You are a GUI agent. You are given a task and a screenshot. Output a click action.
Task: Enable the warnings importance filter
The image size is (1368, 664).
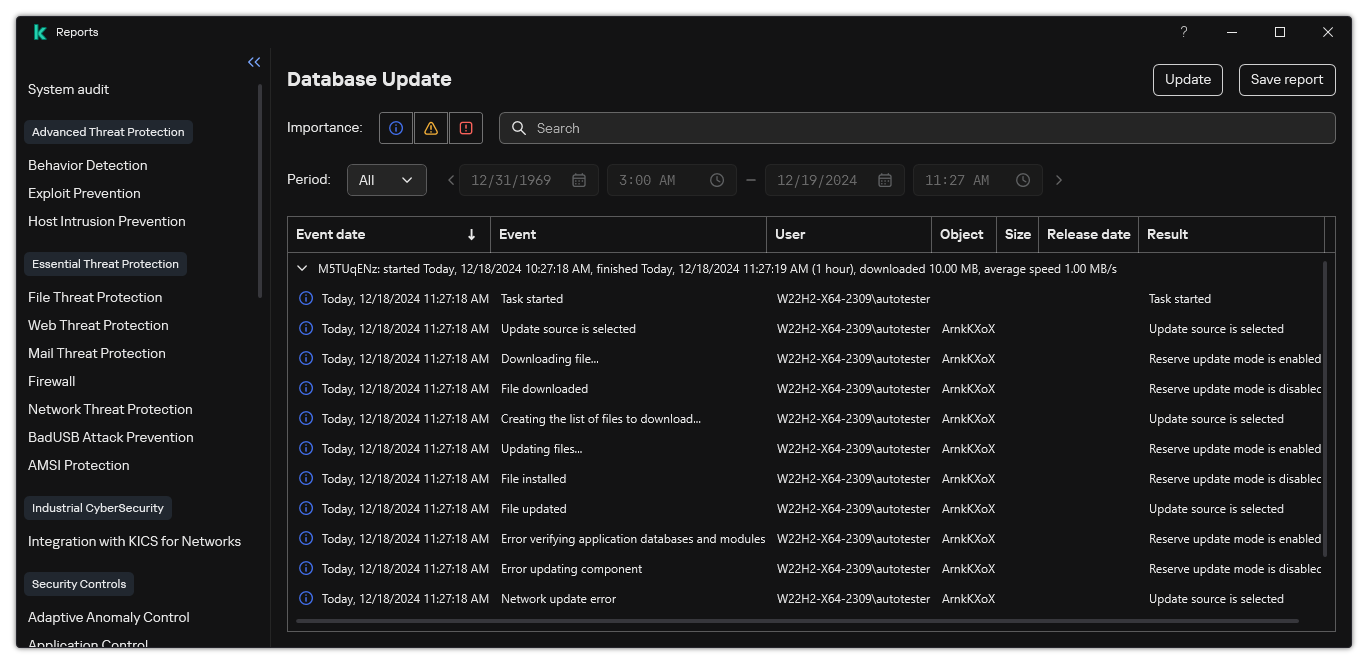coord(431,128)
